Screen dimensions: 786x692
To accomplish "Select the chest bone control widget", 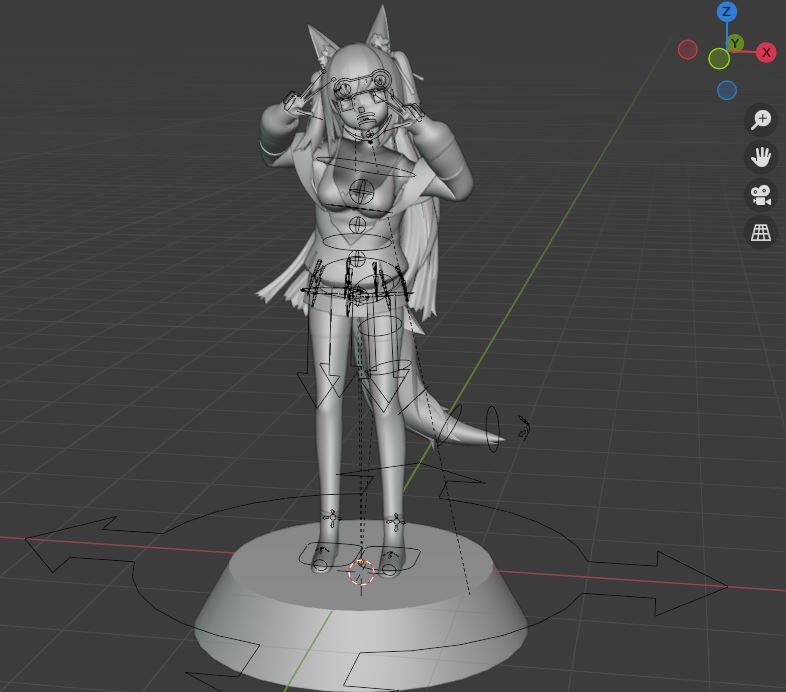I will click(359, 190).
